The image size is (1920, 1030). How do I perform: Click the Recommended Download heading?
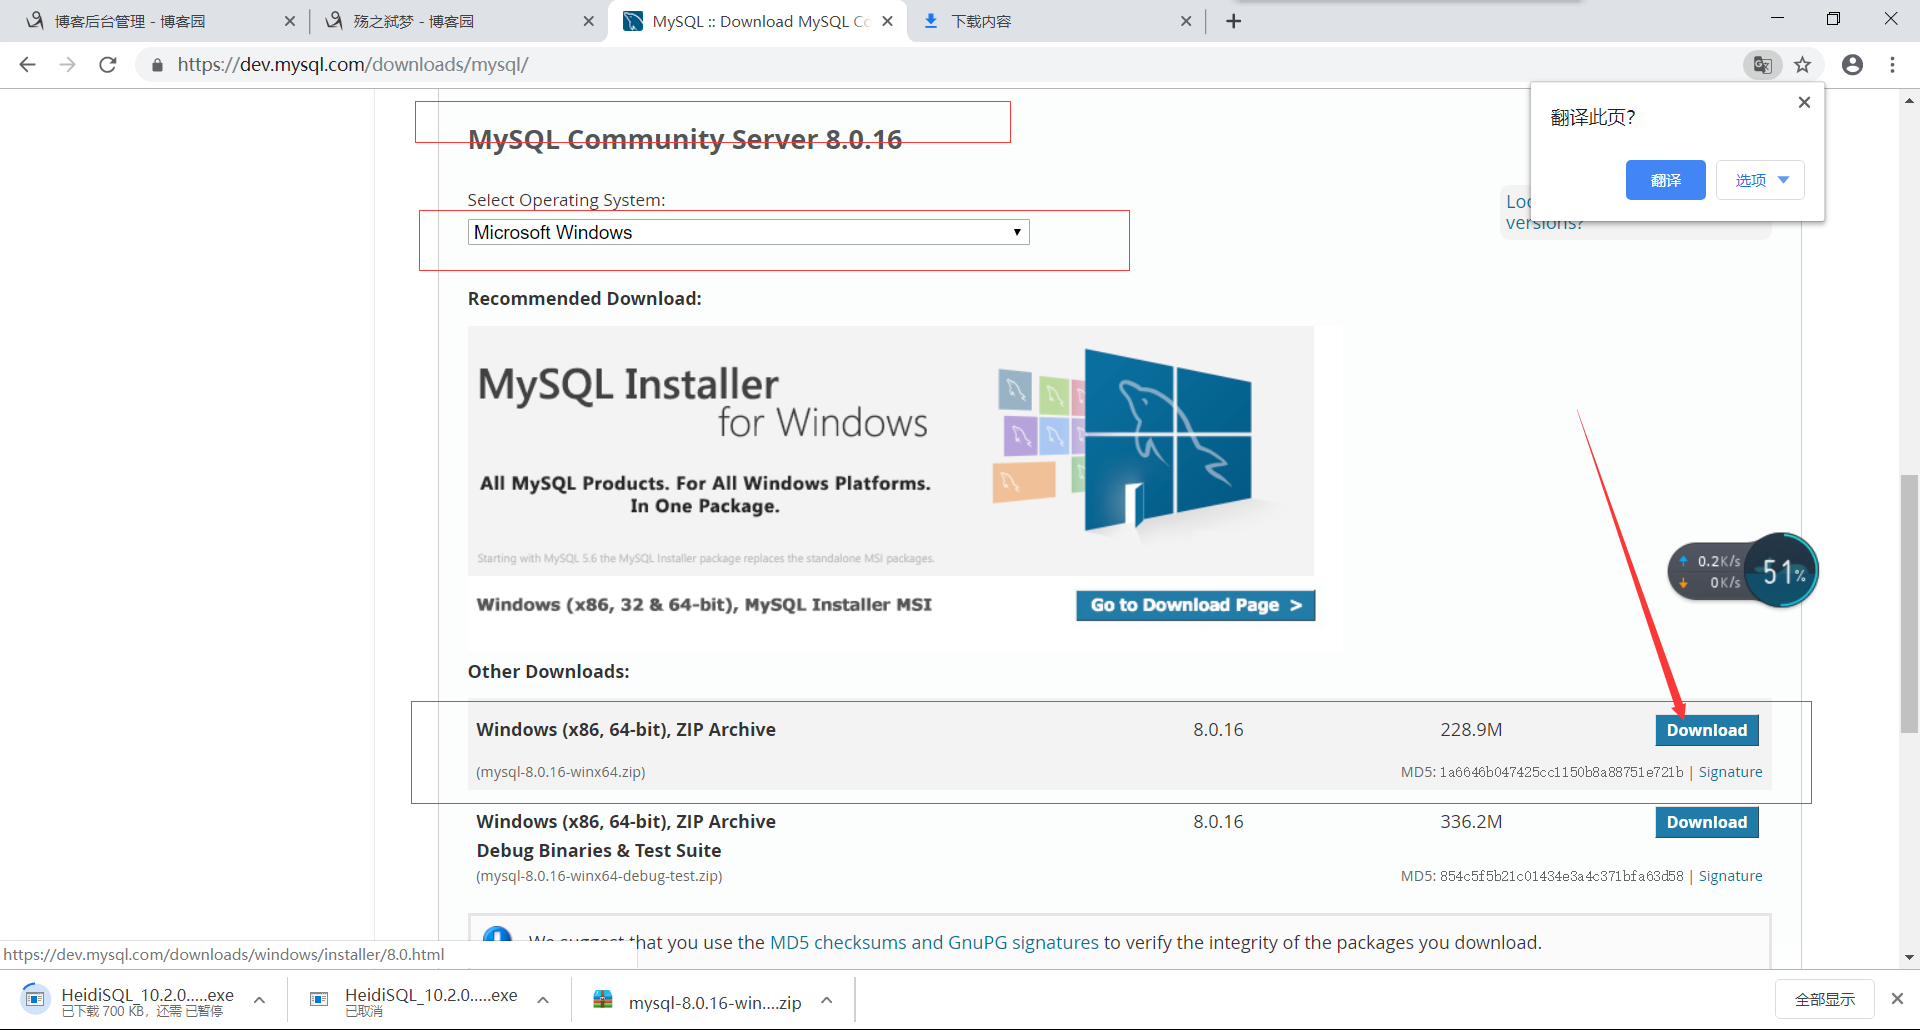585,299
